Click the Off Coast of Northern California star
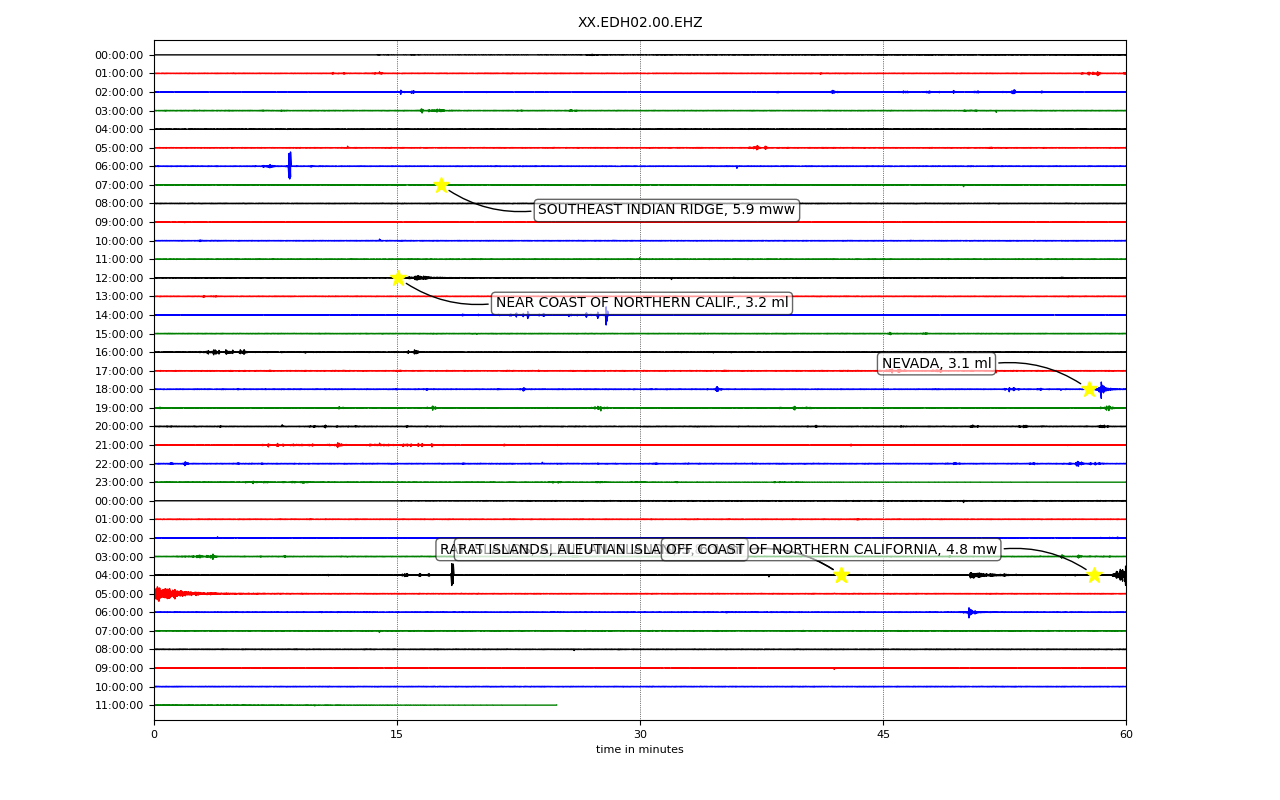This screenshot has width=1280, height=800. (1094, 575)
